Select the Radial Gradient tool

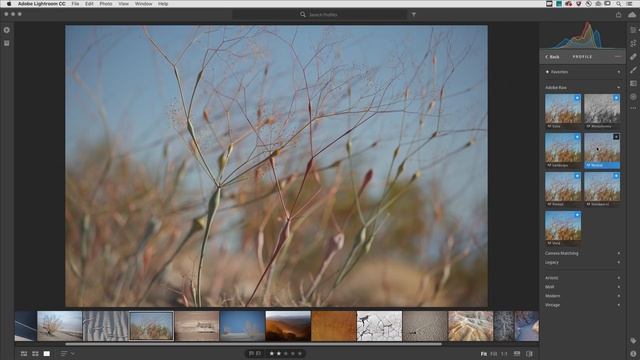[x=633, y=97]
